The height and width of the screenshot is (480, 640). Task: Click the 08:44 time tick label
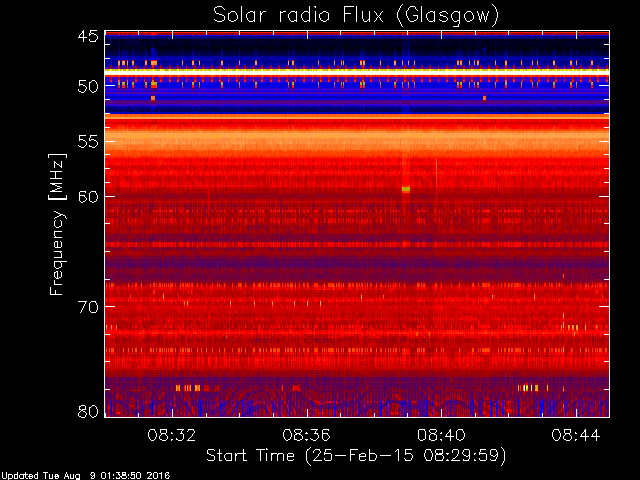click(x=576, y=435)
